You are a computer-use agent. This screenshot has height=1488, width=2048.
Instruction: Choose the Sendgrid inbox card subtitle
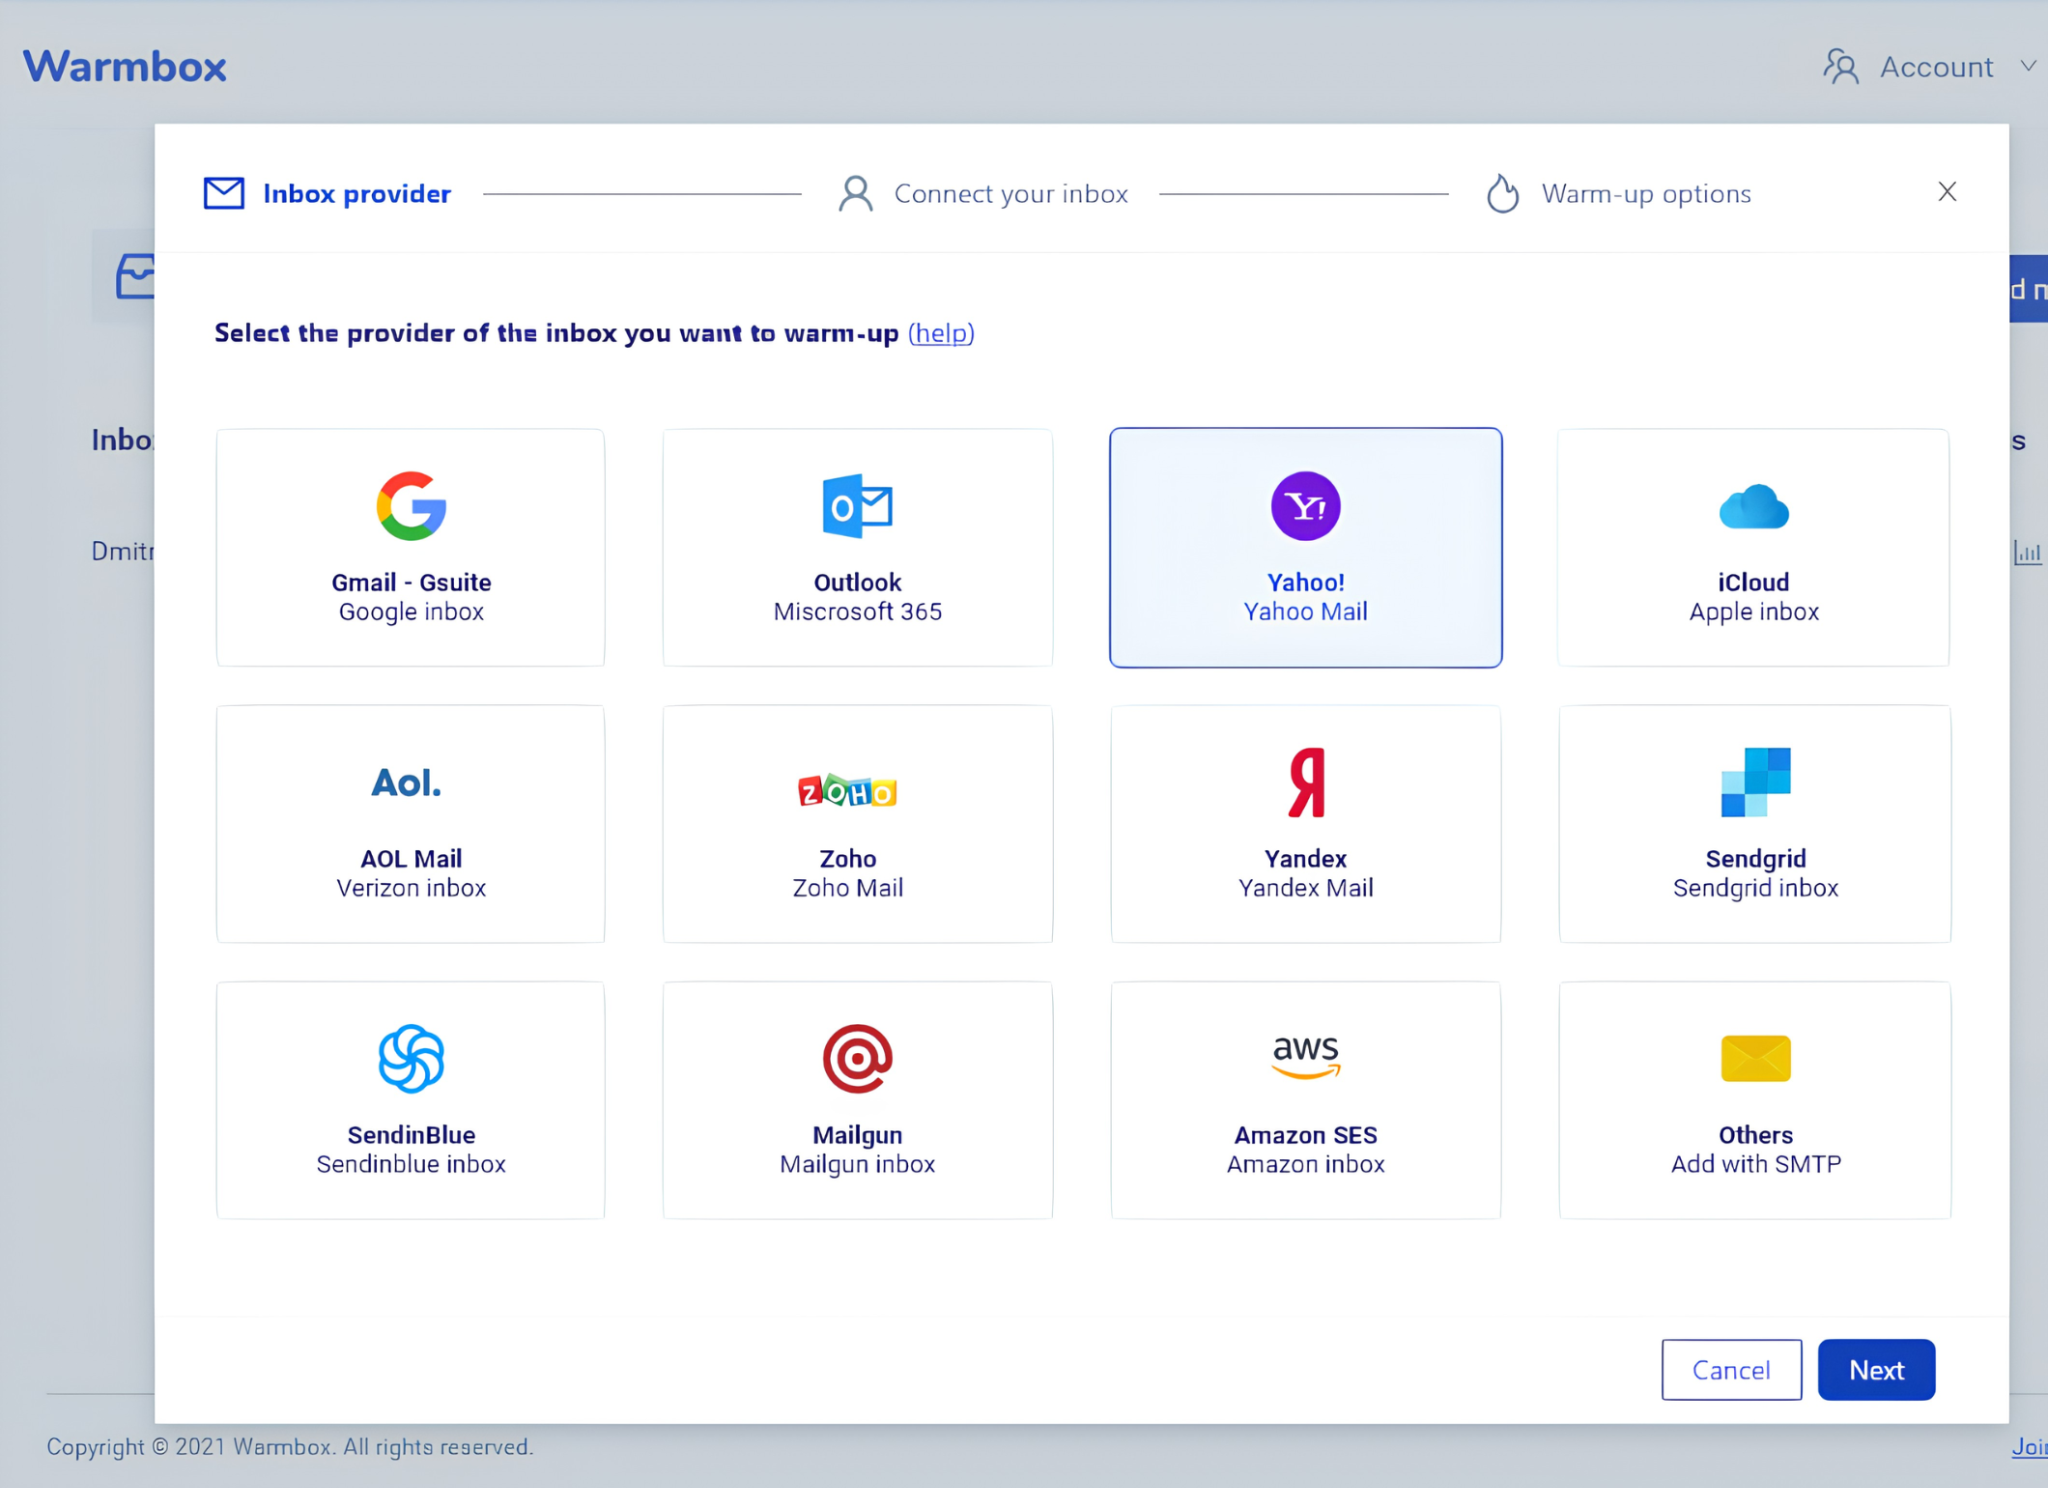point(1756,888)
